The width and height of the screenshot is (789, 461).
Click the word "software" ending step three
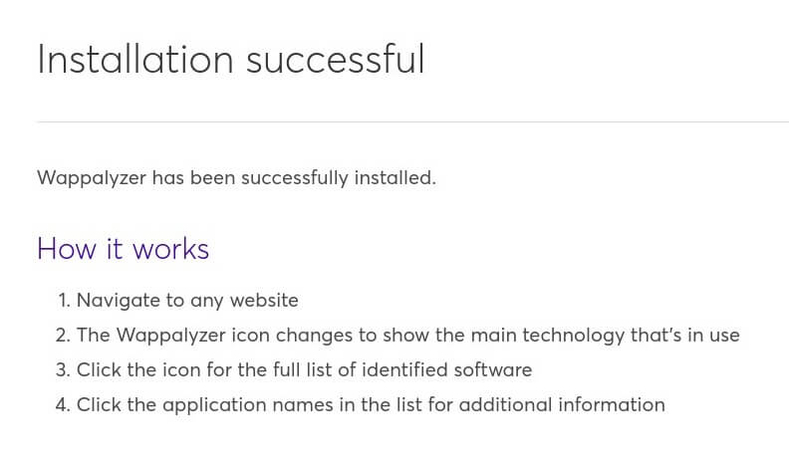click(493, 370)
